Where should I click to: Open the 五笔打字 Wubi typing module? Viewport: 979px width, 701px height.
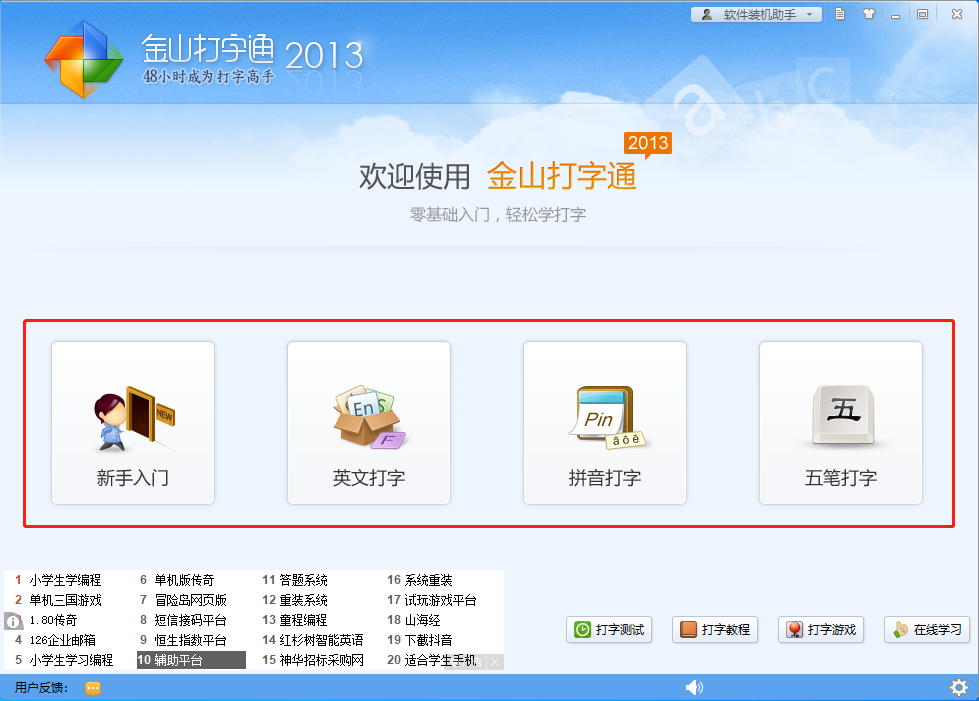(841, 423)
